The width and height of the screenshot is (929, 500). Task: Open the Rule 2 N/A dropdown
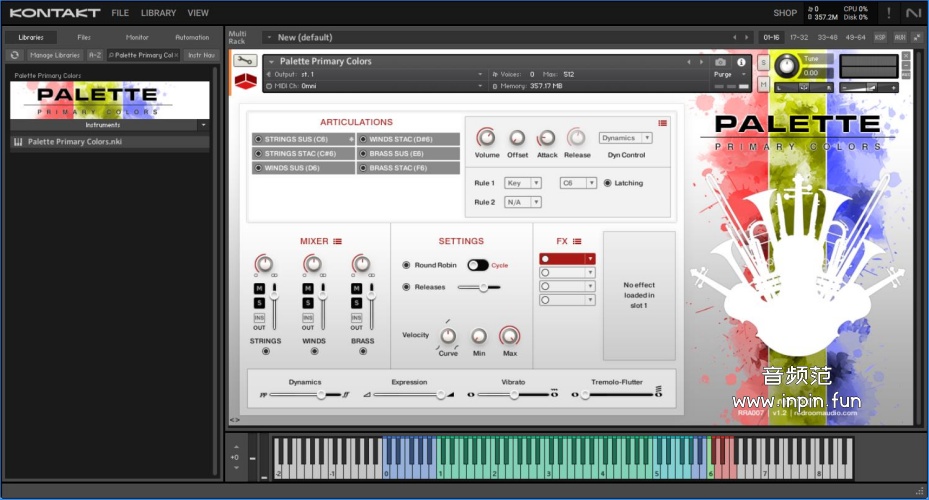coord(523,202)
